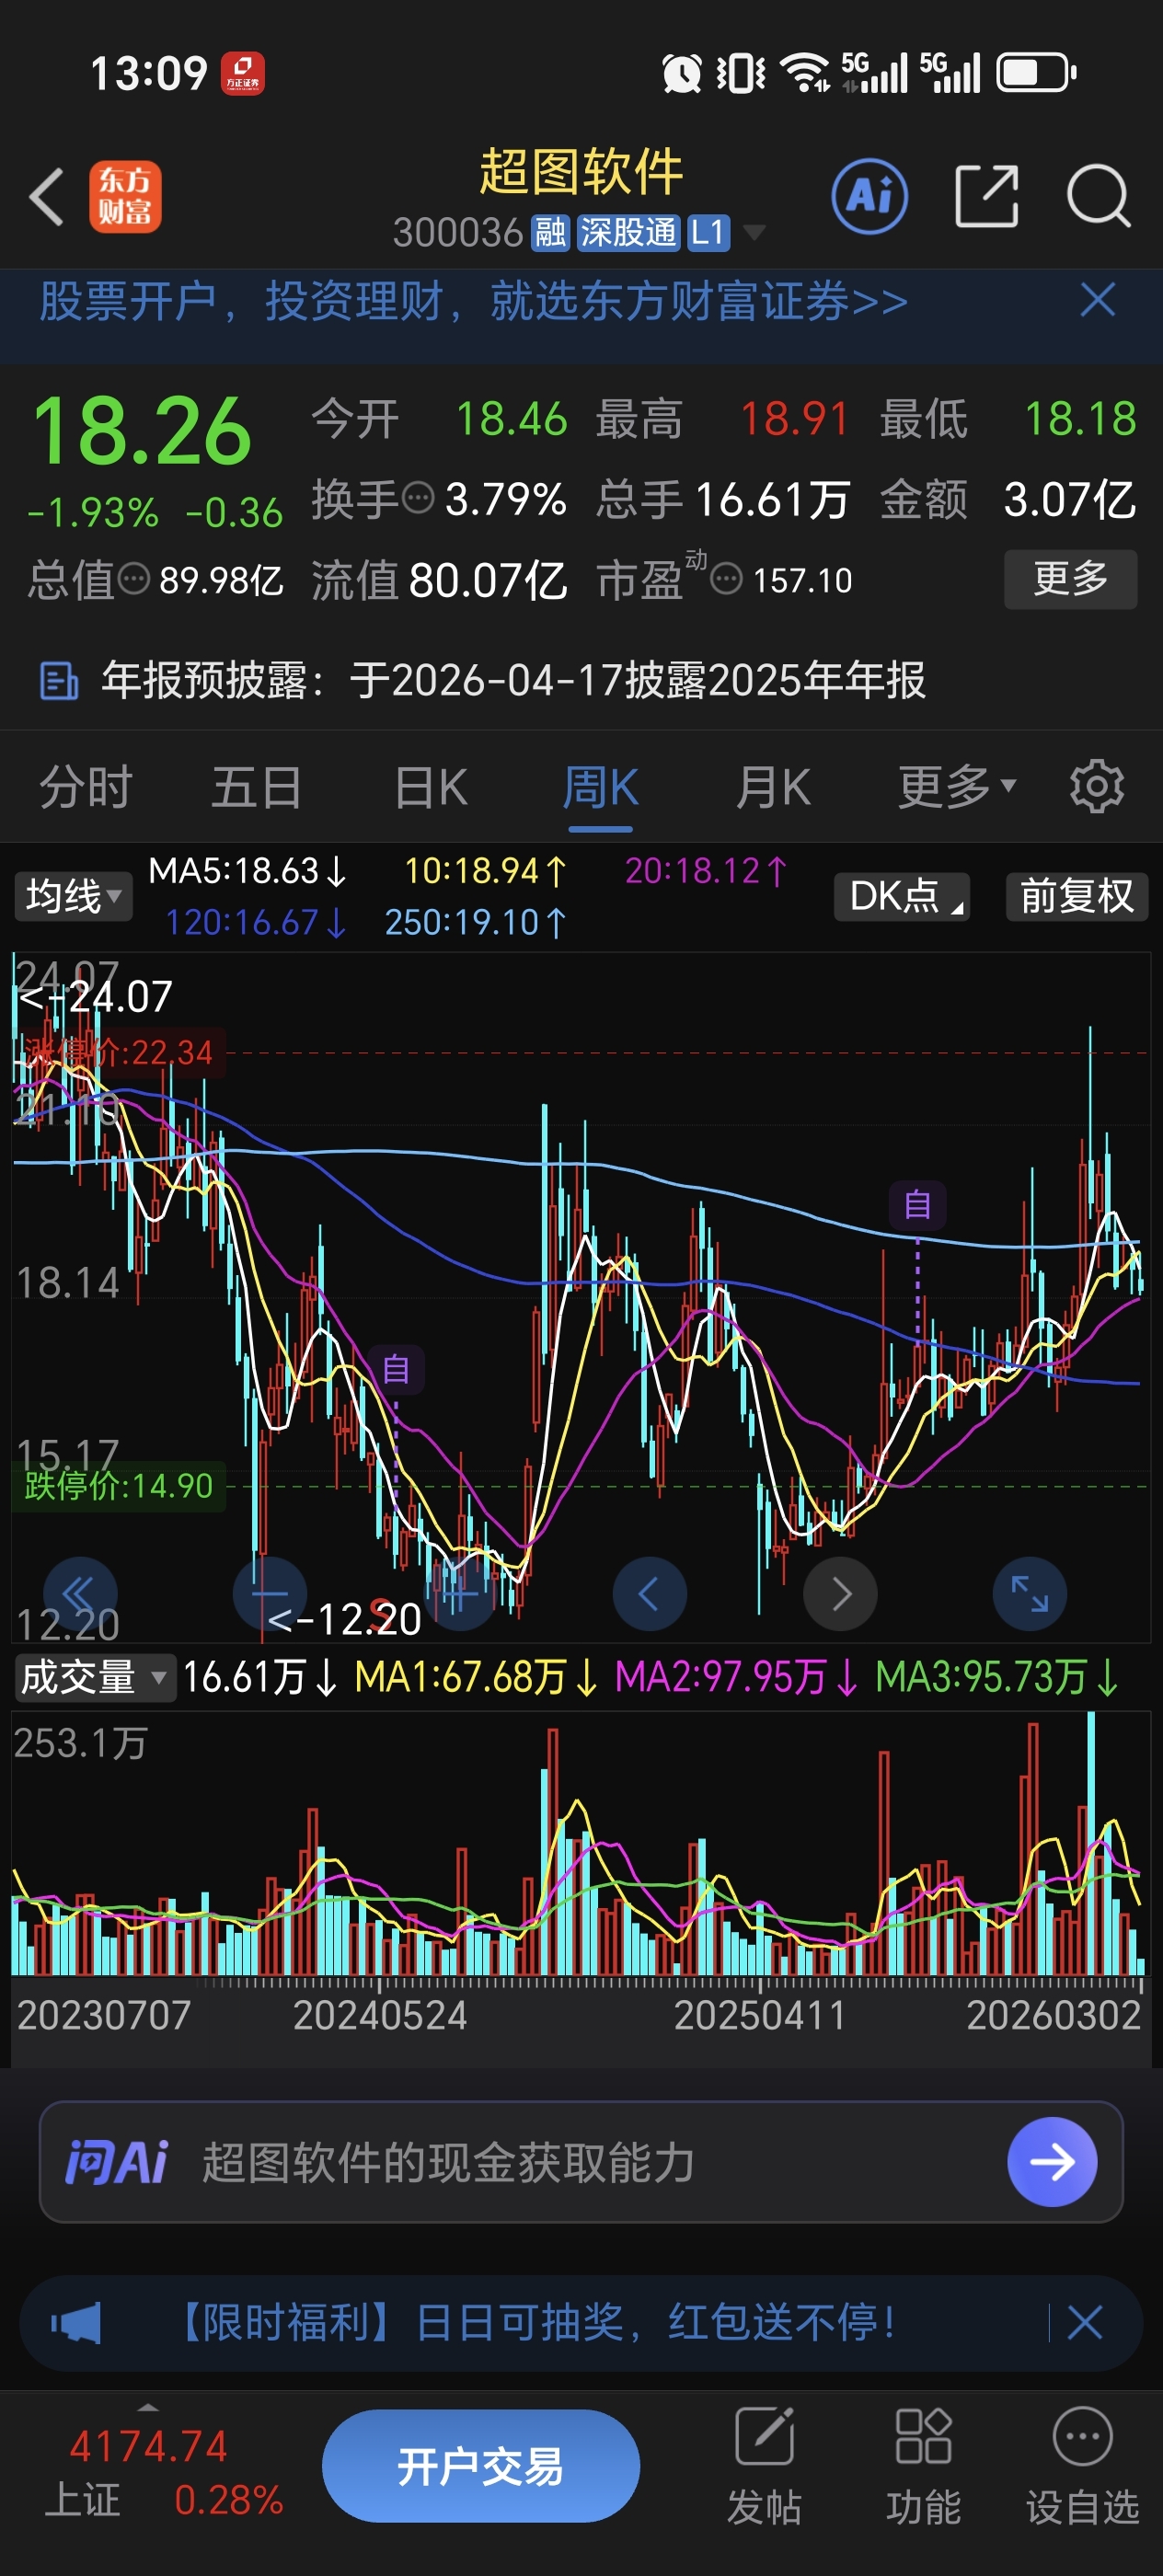Tap MA5:18.63 value
1163x2576 pixels.
(247, 871)
